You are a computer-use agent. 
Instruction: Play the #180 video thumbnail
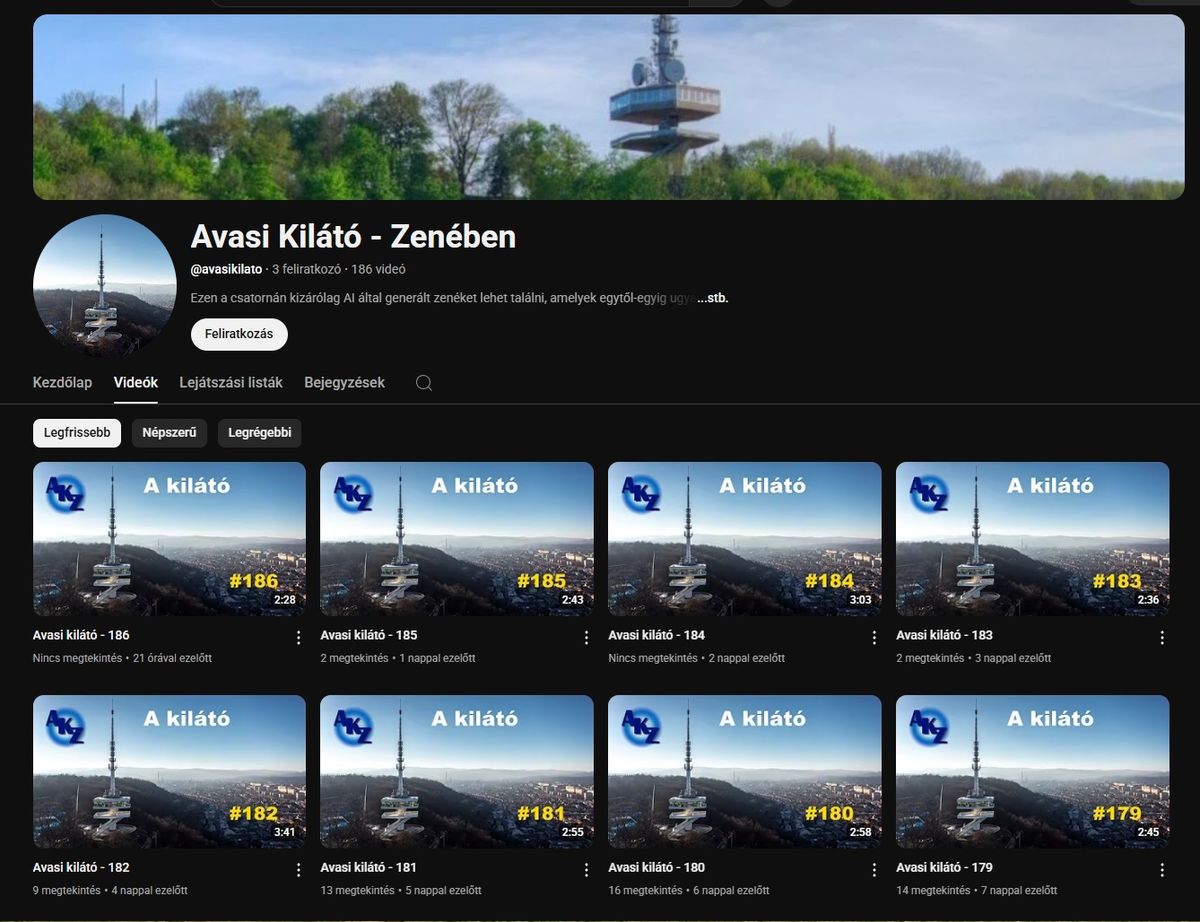(x=745, y=772)
